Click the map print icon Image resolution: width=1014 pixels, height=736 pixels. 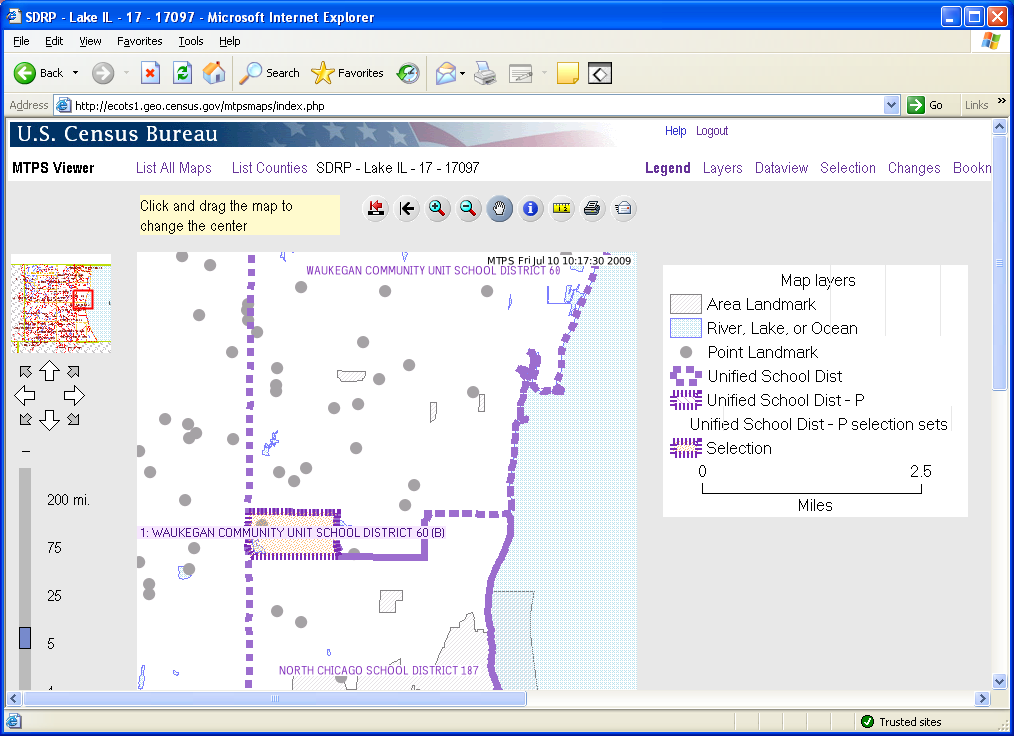pos(593,208)
